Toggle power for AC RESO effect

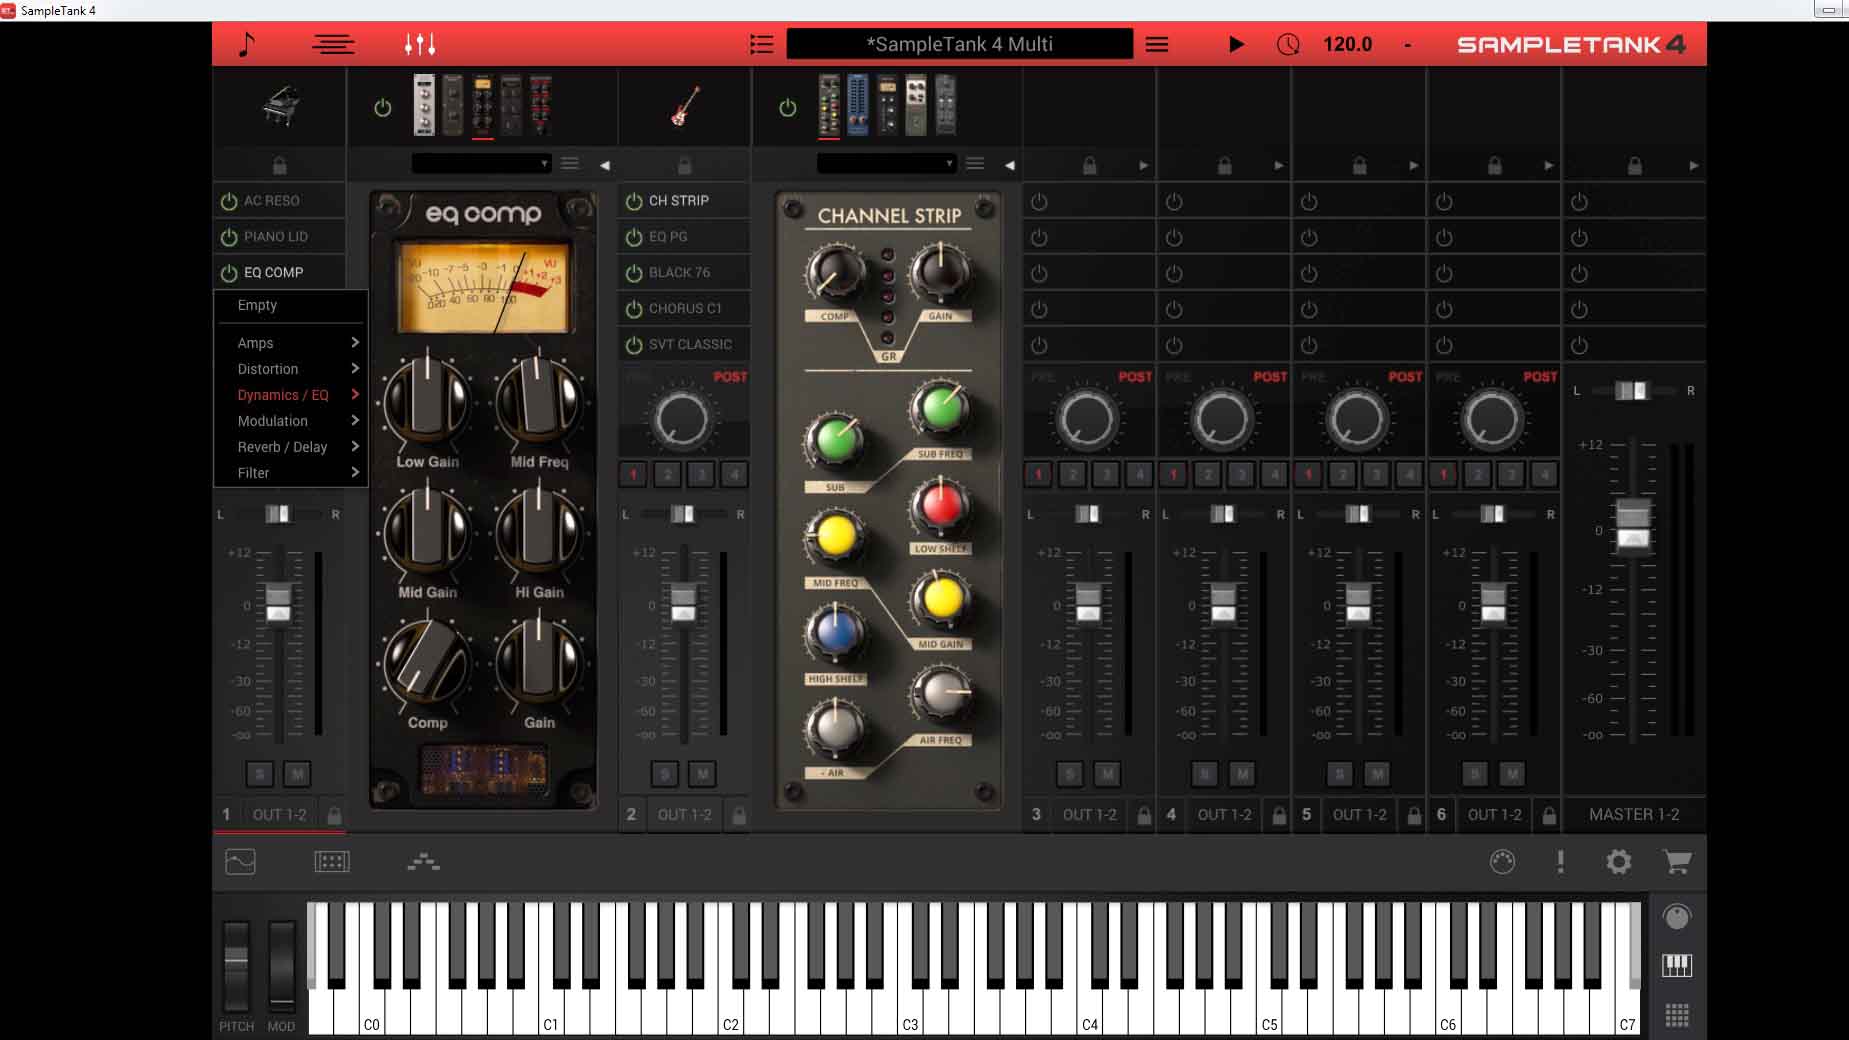coord(229,201)
